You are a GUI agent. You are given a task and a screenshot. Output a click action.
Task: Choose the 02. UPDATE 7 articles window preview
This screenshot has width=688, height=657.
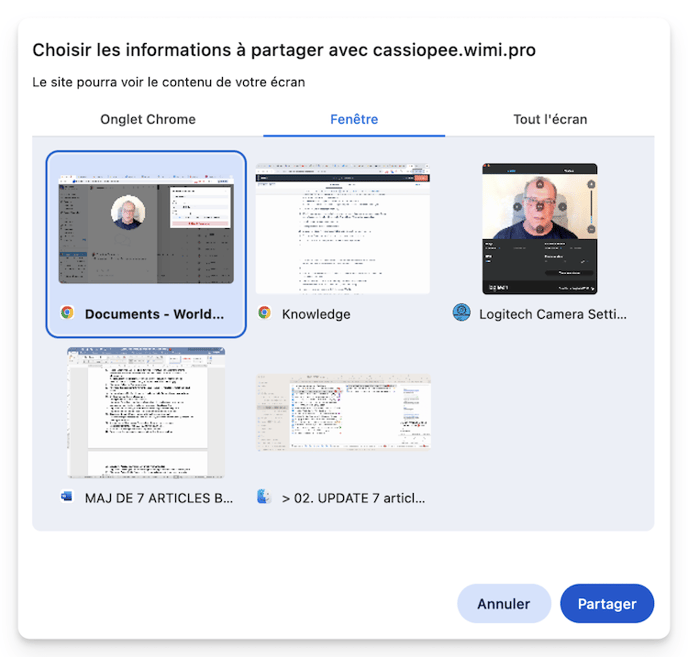tap(343, 413)
